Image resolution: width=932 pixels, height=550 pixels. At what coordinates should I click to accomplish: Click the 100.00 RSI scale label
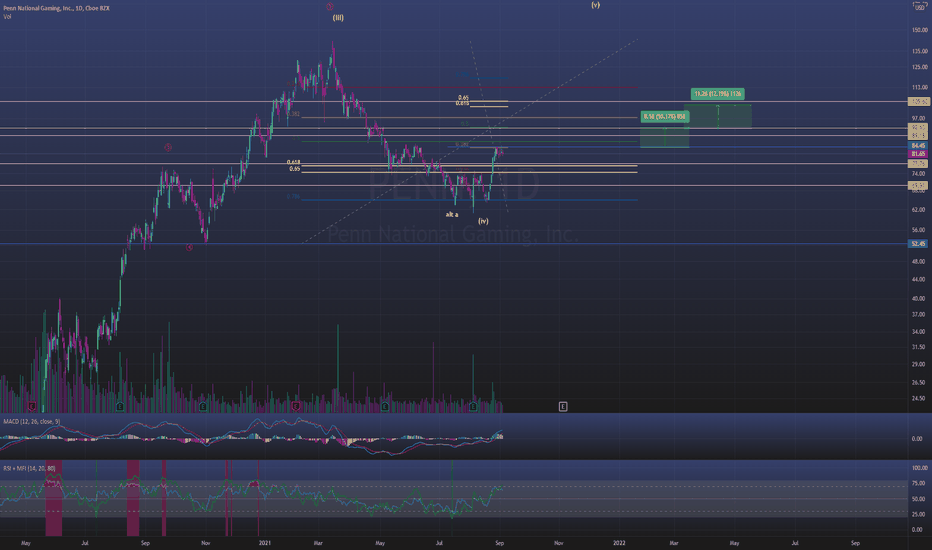coord(918,469)
